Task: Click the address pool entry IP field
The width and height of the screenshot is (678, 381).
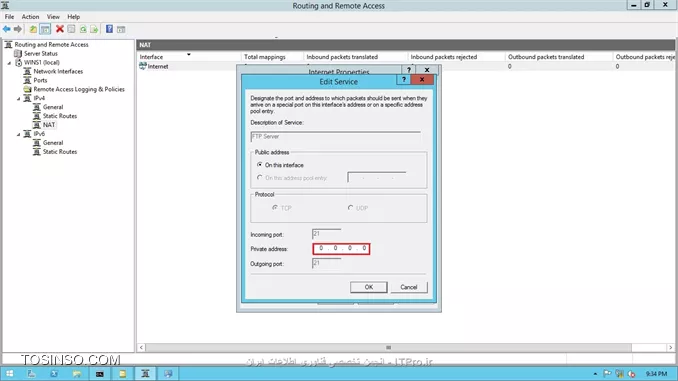Action: (377, 177)
